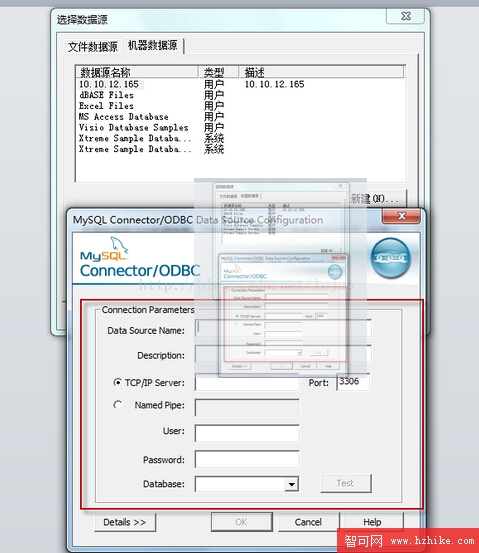Click the Named Pipe input field
This screenshot has height=553, width=479.
(247, 408)
